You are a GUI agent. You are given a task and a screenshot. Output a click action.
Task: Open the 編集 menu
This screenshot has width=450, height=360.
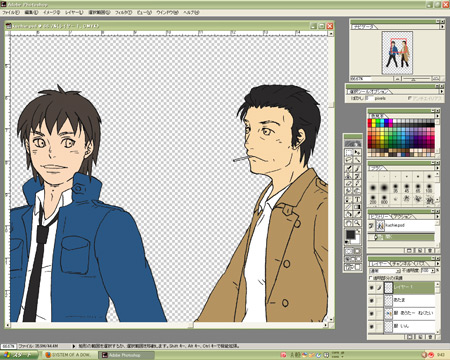coord(31,12)
